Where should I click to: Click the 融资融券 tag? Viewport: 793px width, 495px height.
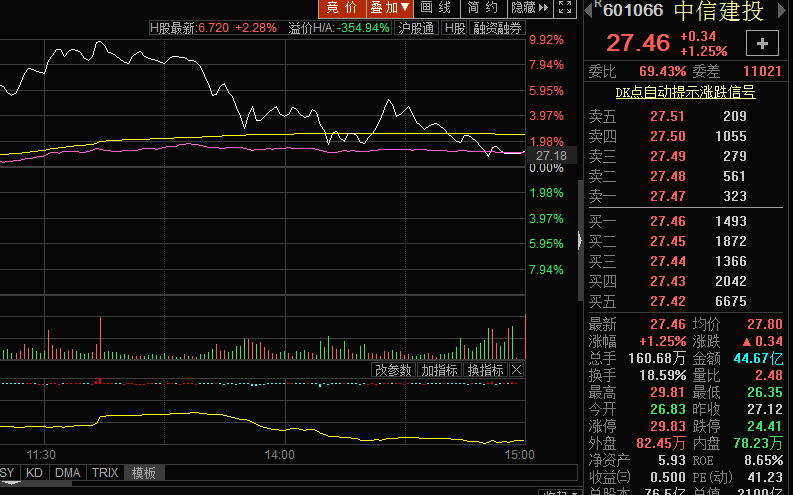click(497, 28)
